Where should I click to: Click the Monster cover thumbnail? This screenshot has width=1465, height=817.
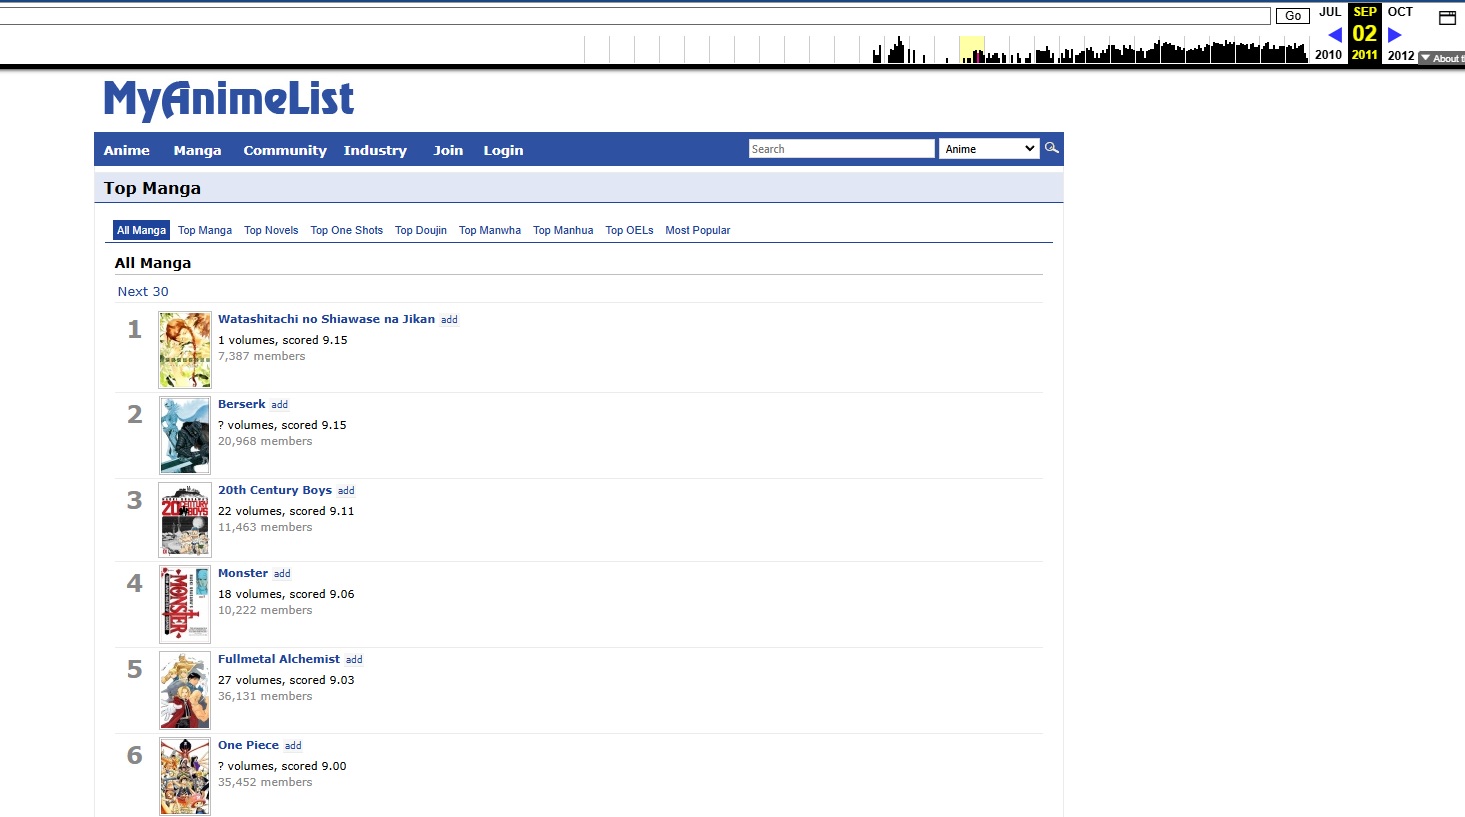point(185,604)
